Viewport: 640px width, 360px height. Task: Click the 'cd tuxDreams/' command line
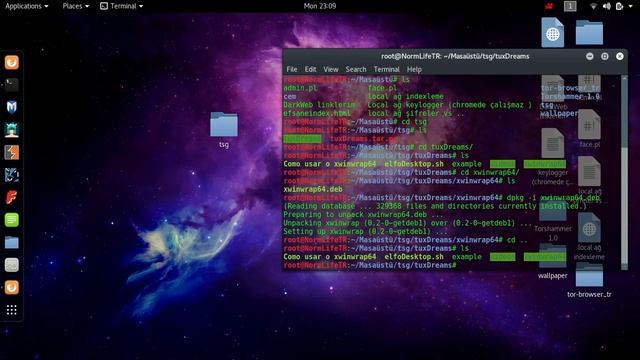378,147
